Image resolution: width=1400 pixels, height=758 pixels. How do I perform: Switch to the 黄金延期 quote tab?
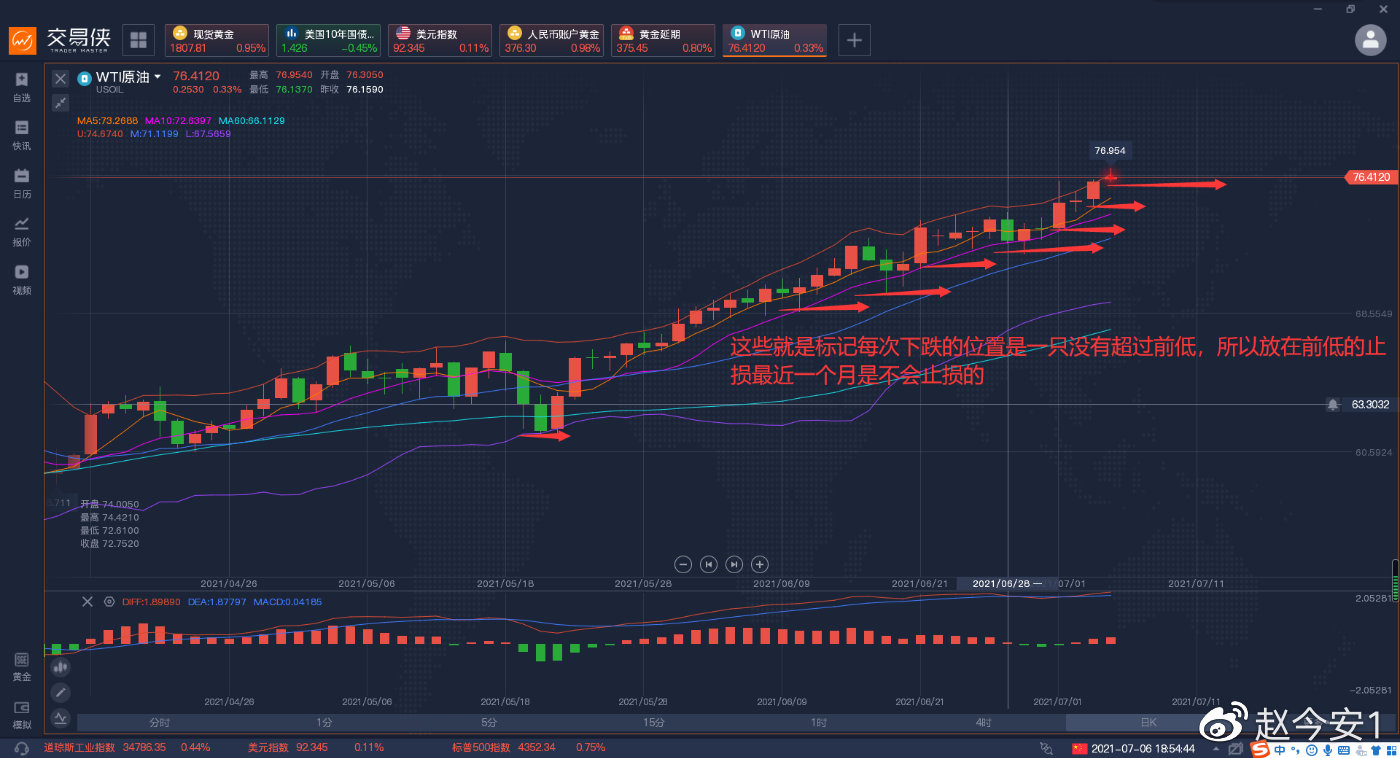coord(663,40)
